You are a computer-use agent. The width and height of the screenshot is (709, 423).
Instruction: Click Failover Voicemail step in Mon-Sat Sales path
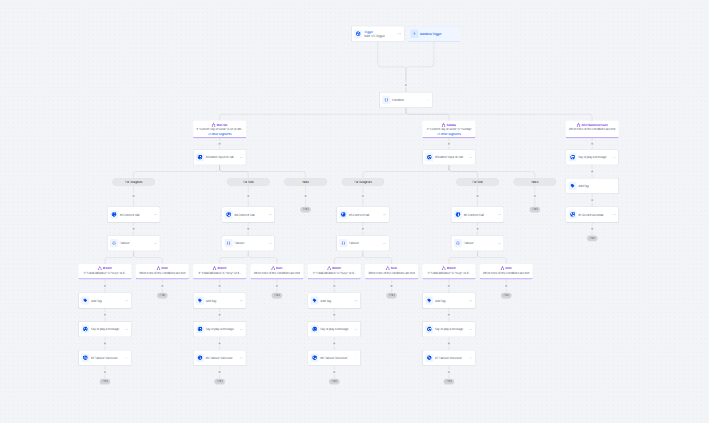click(220, 357)
